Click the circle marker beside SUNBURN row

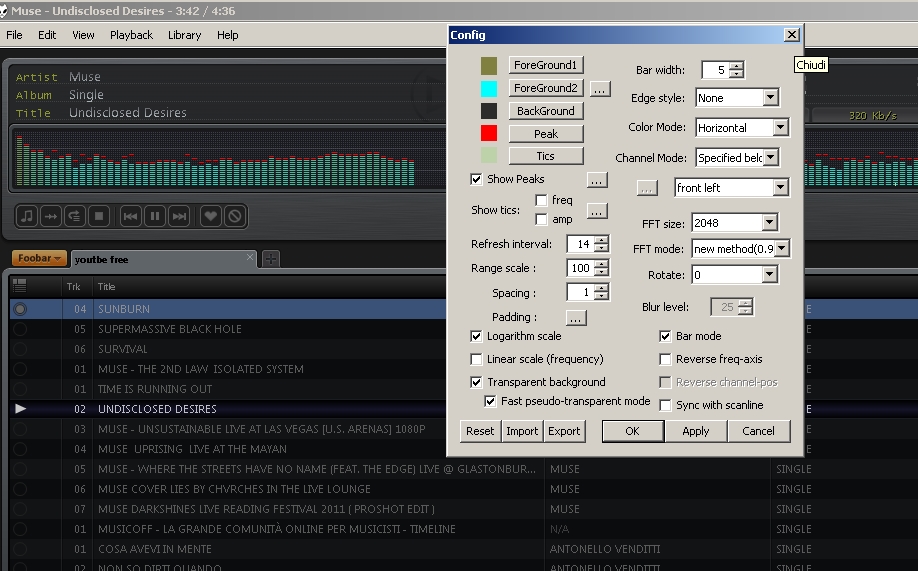point(20,309)
